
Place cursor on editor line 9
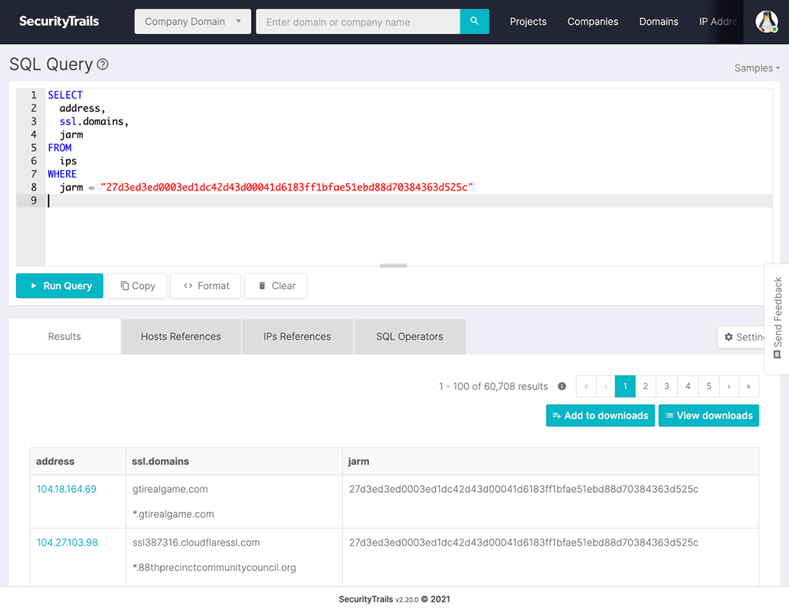(409, 200)
